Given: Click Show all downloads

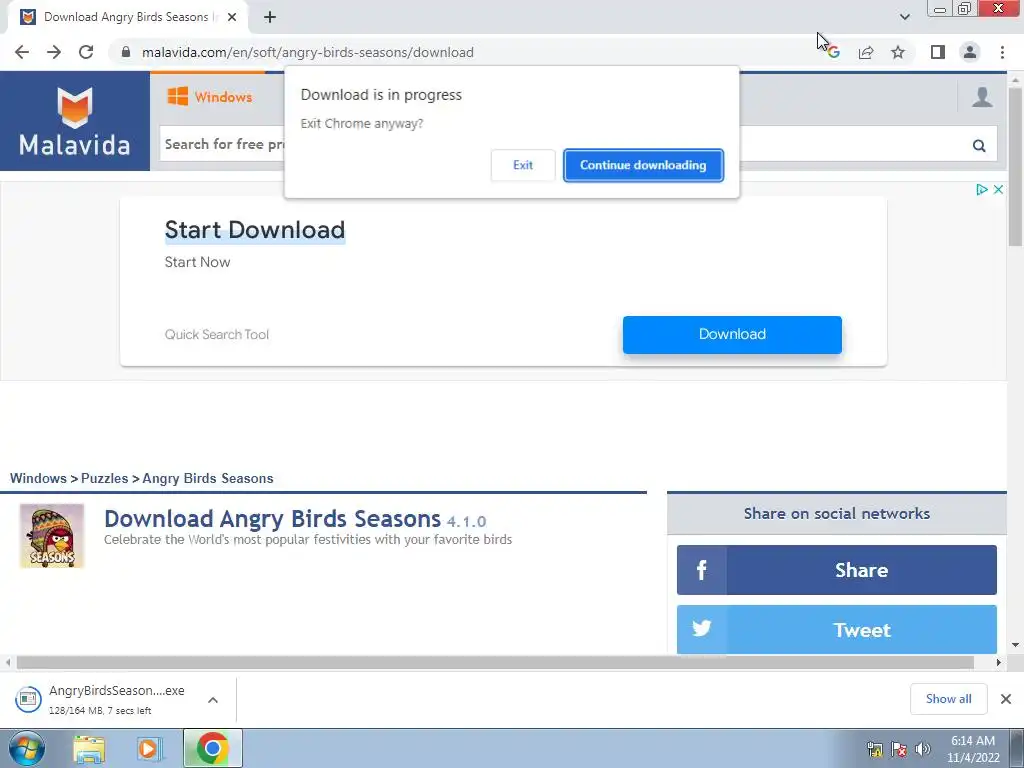Looking at the screenshot, I should click(948, 699).
